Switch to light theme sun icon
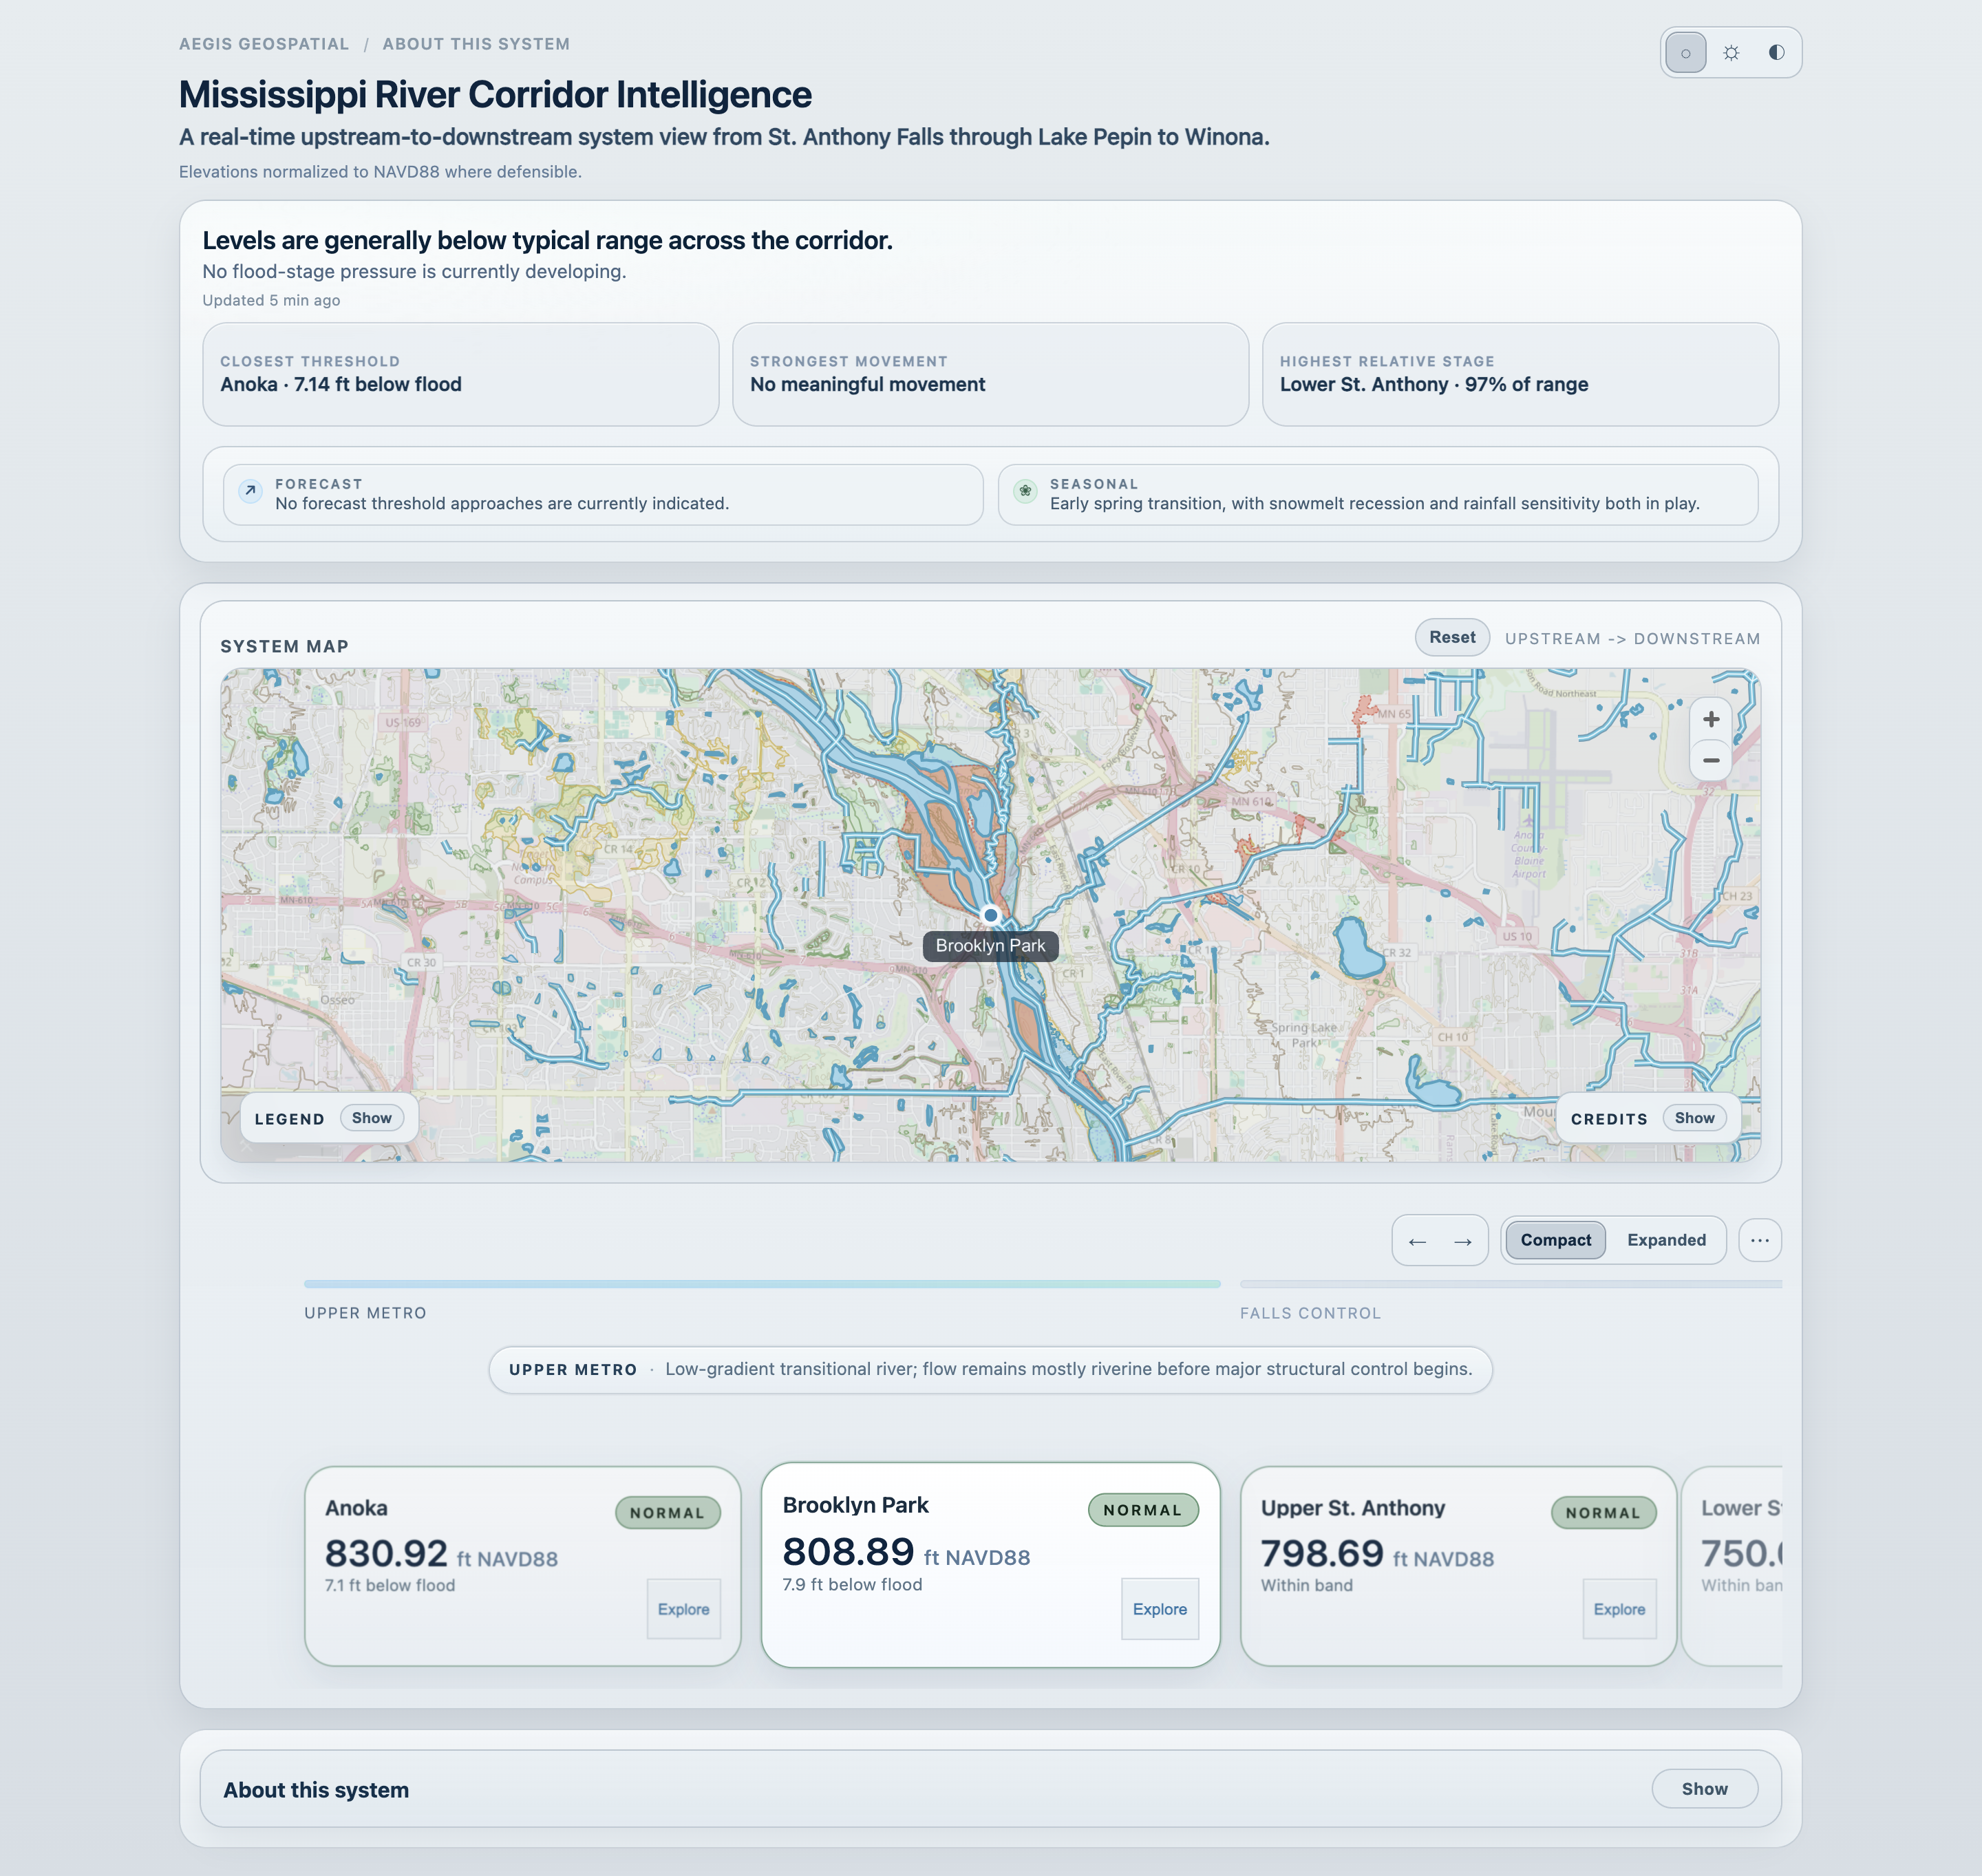 (x=1731, y=53)
